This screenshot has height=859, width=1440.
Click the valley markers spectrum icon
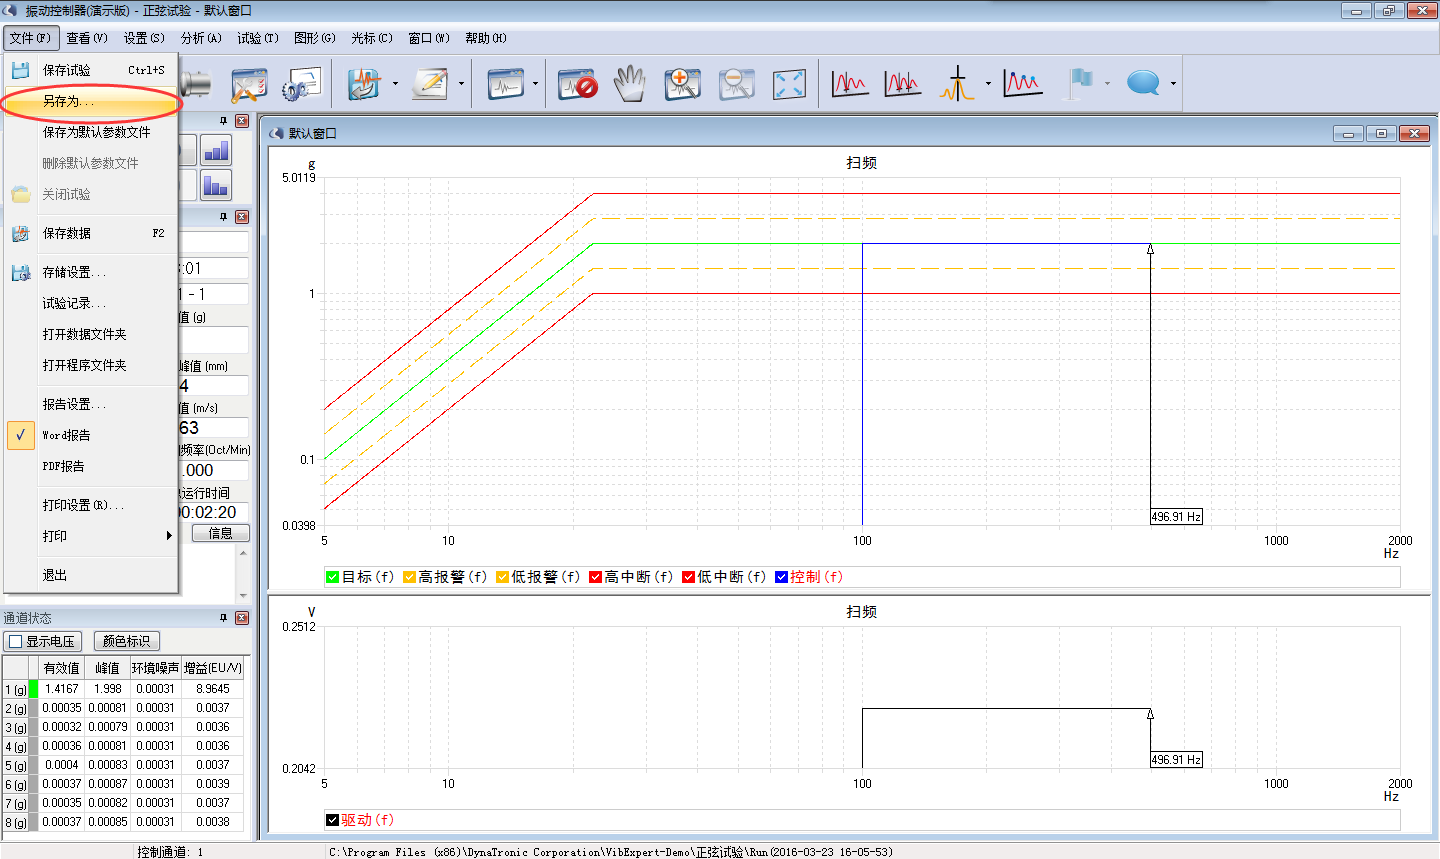[903, 84]
